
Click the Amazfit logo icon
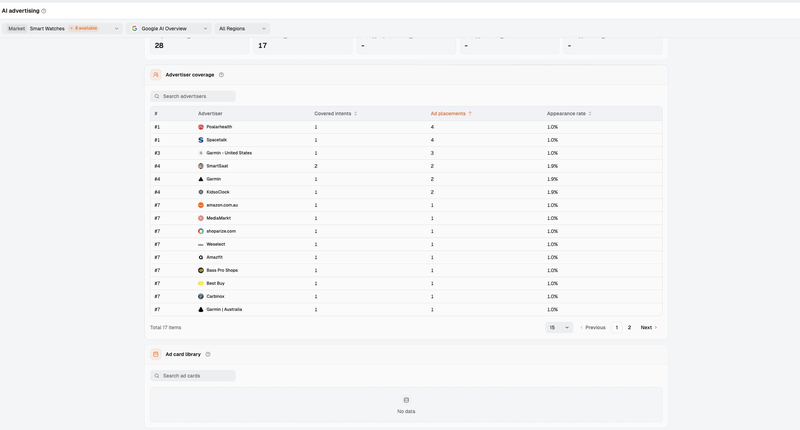(x=201, y=258)
